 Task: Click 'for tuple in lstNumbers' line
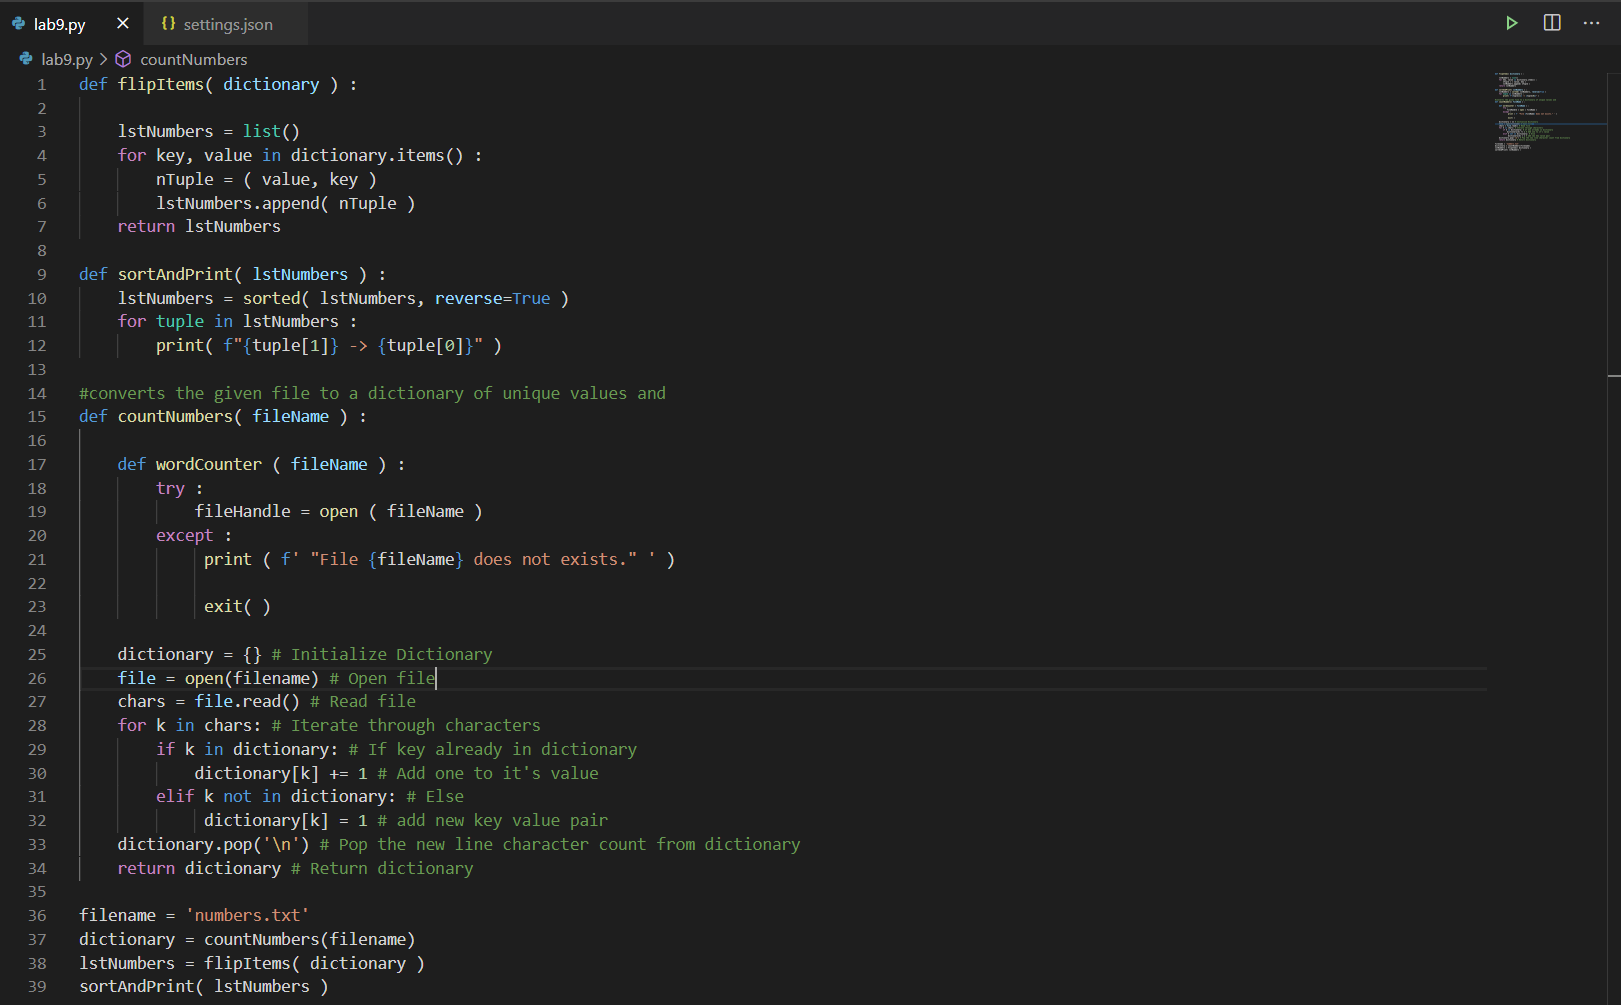coord(228,321)
